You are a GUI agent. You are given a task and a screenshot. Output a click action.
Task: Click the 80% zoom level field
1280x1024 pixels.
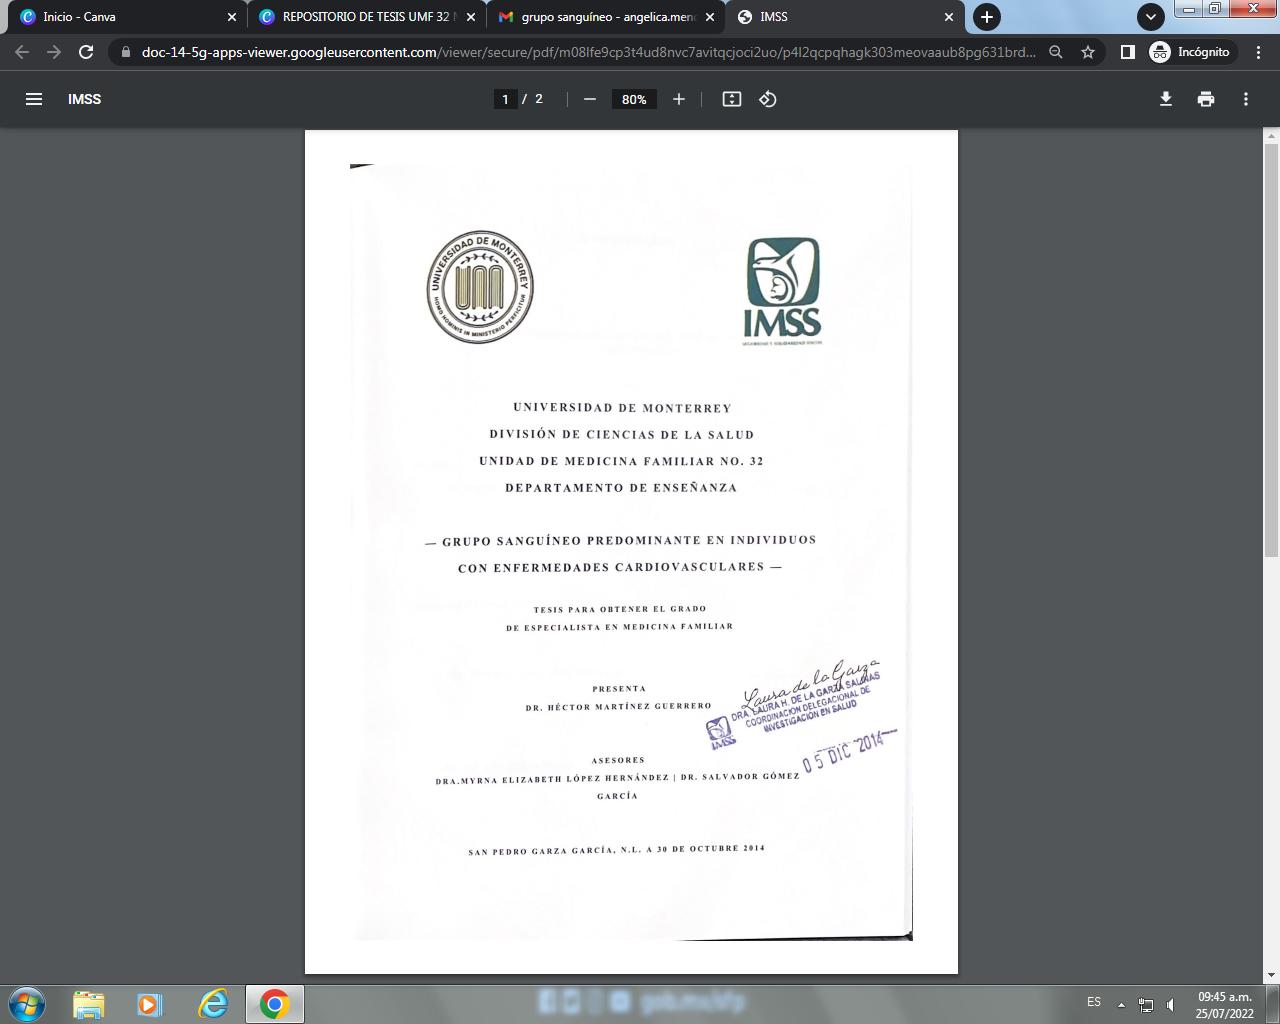click(x=634, y=99)
